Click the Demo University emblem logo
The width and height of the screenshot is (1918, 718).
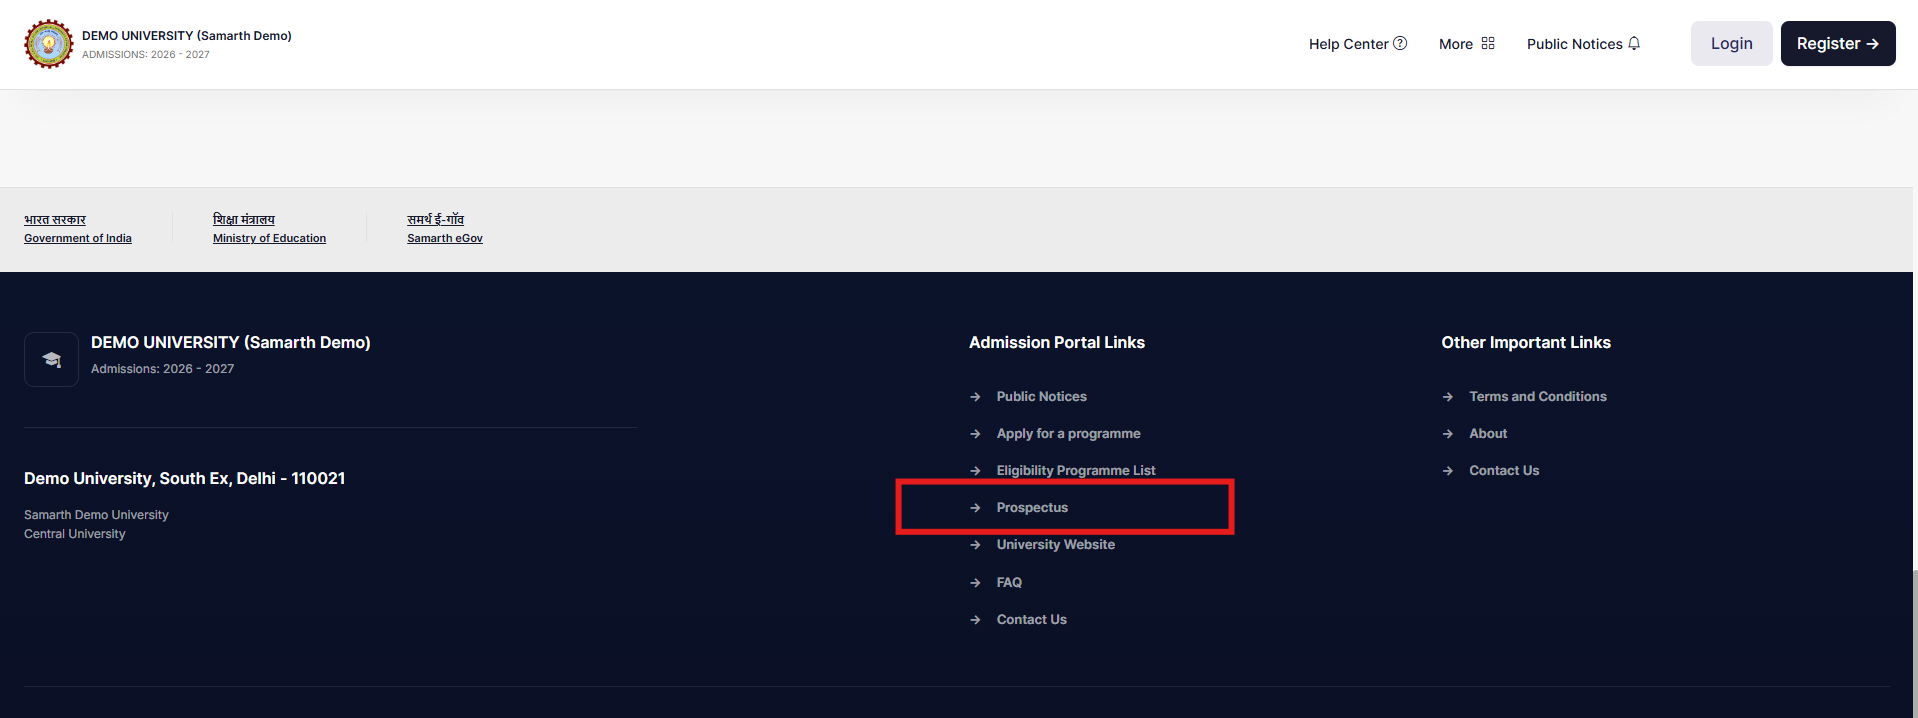coord(48,44)
